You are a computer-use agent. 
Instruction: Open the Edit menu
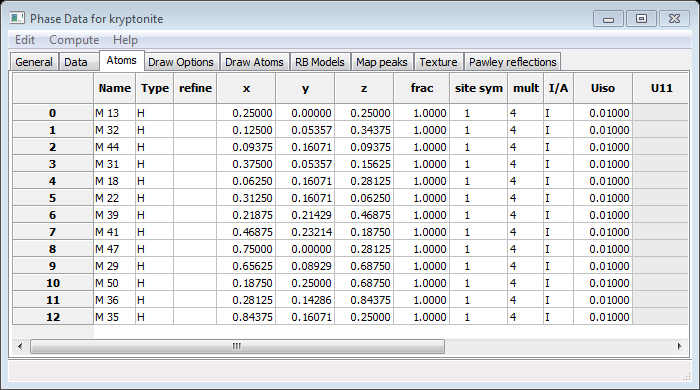click(25, 40)
